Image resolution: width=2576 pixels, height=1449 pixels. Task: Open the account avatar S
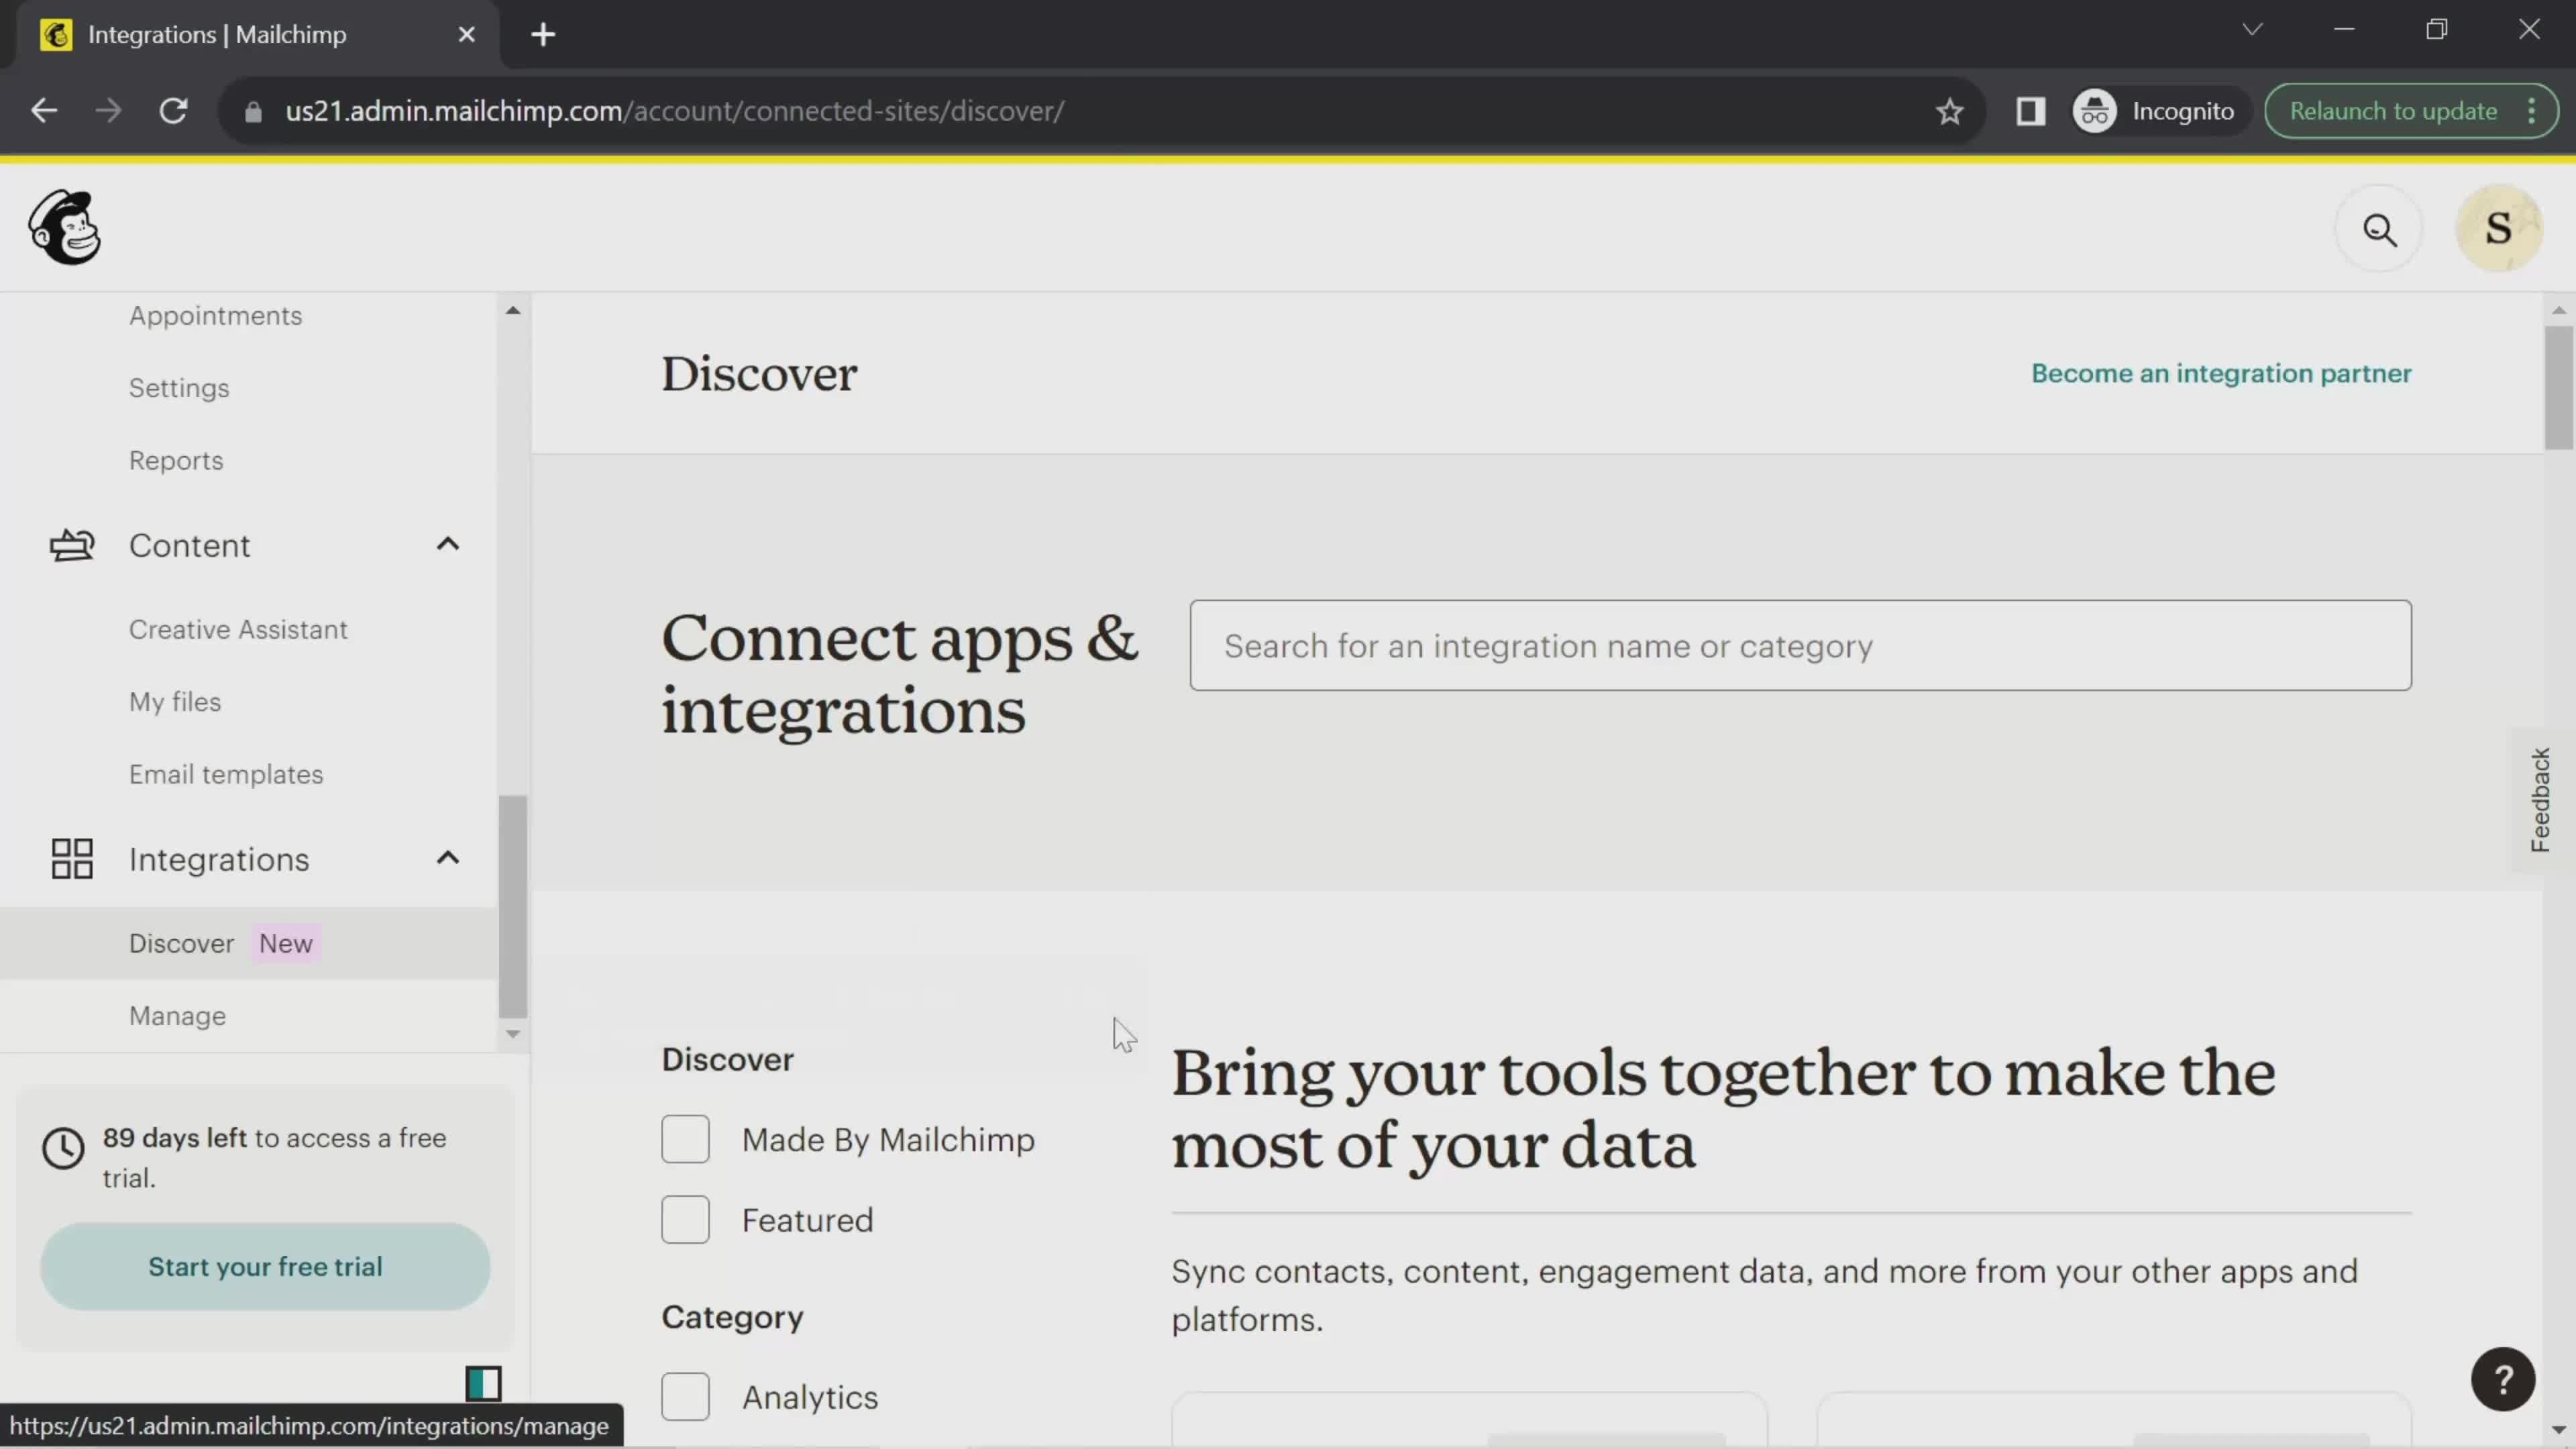coord(2498,229)
